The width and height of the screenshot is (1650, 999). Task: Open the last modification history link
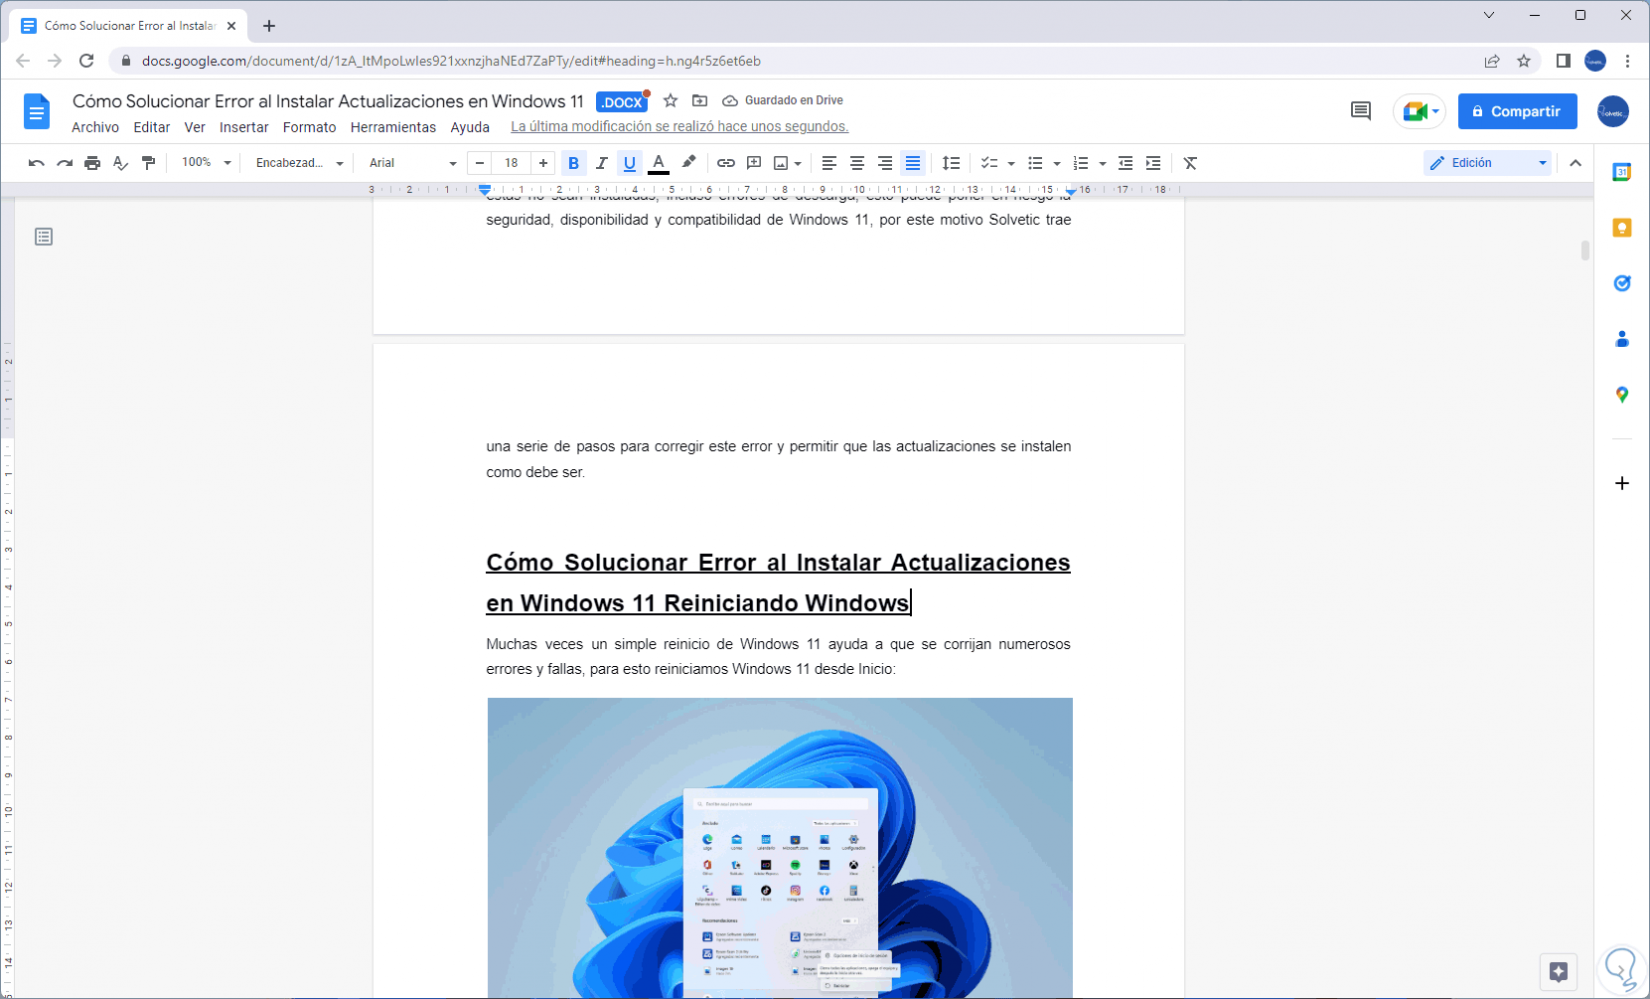pyautogui.click(x=679, y=127)
